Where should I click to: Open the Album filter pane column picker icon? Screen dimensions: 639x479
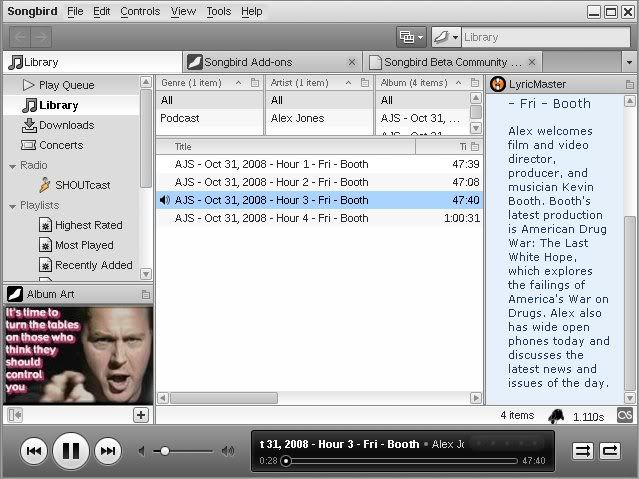coord(475,83)
